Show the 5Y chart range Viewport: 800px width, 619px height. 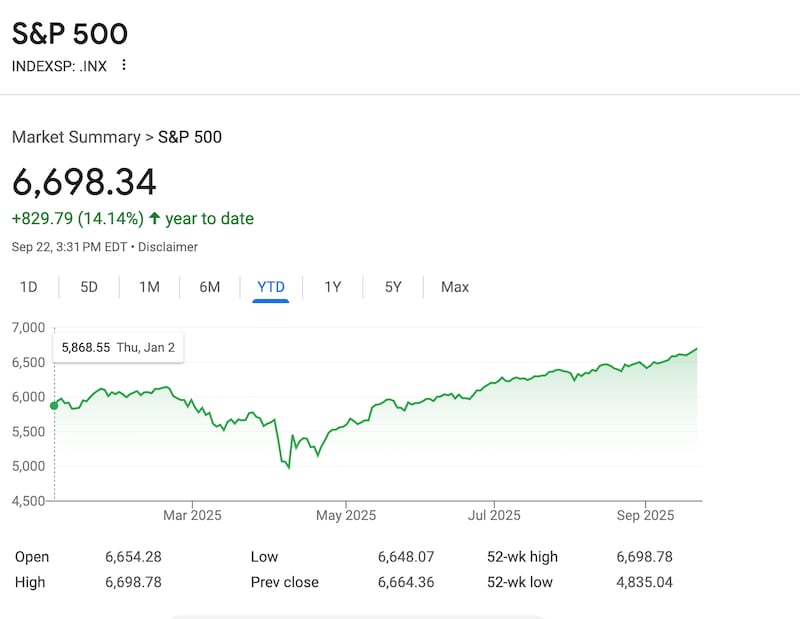(x=393, y=287)
